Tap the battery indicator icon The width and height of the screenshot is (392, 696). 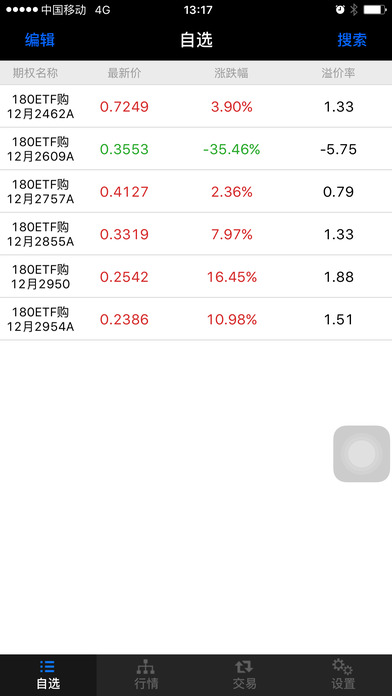pos(375,10)
